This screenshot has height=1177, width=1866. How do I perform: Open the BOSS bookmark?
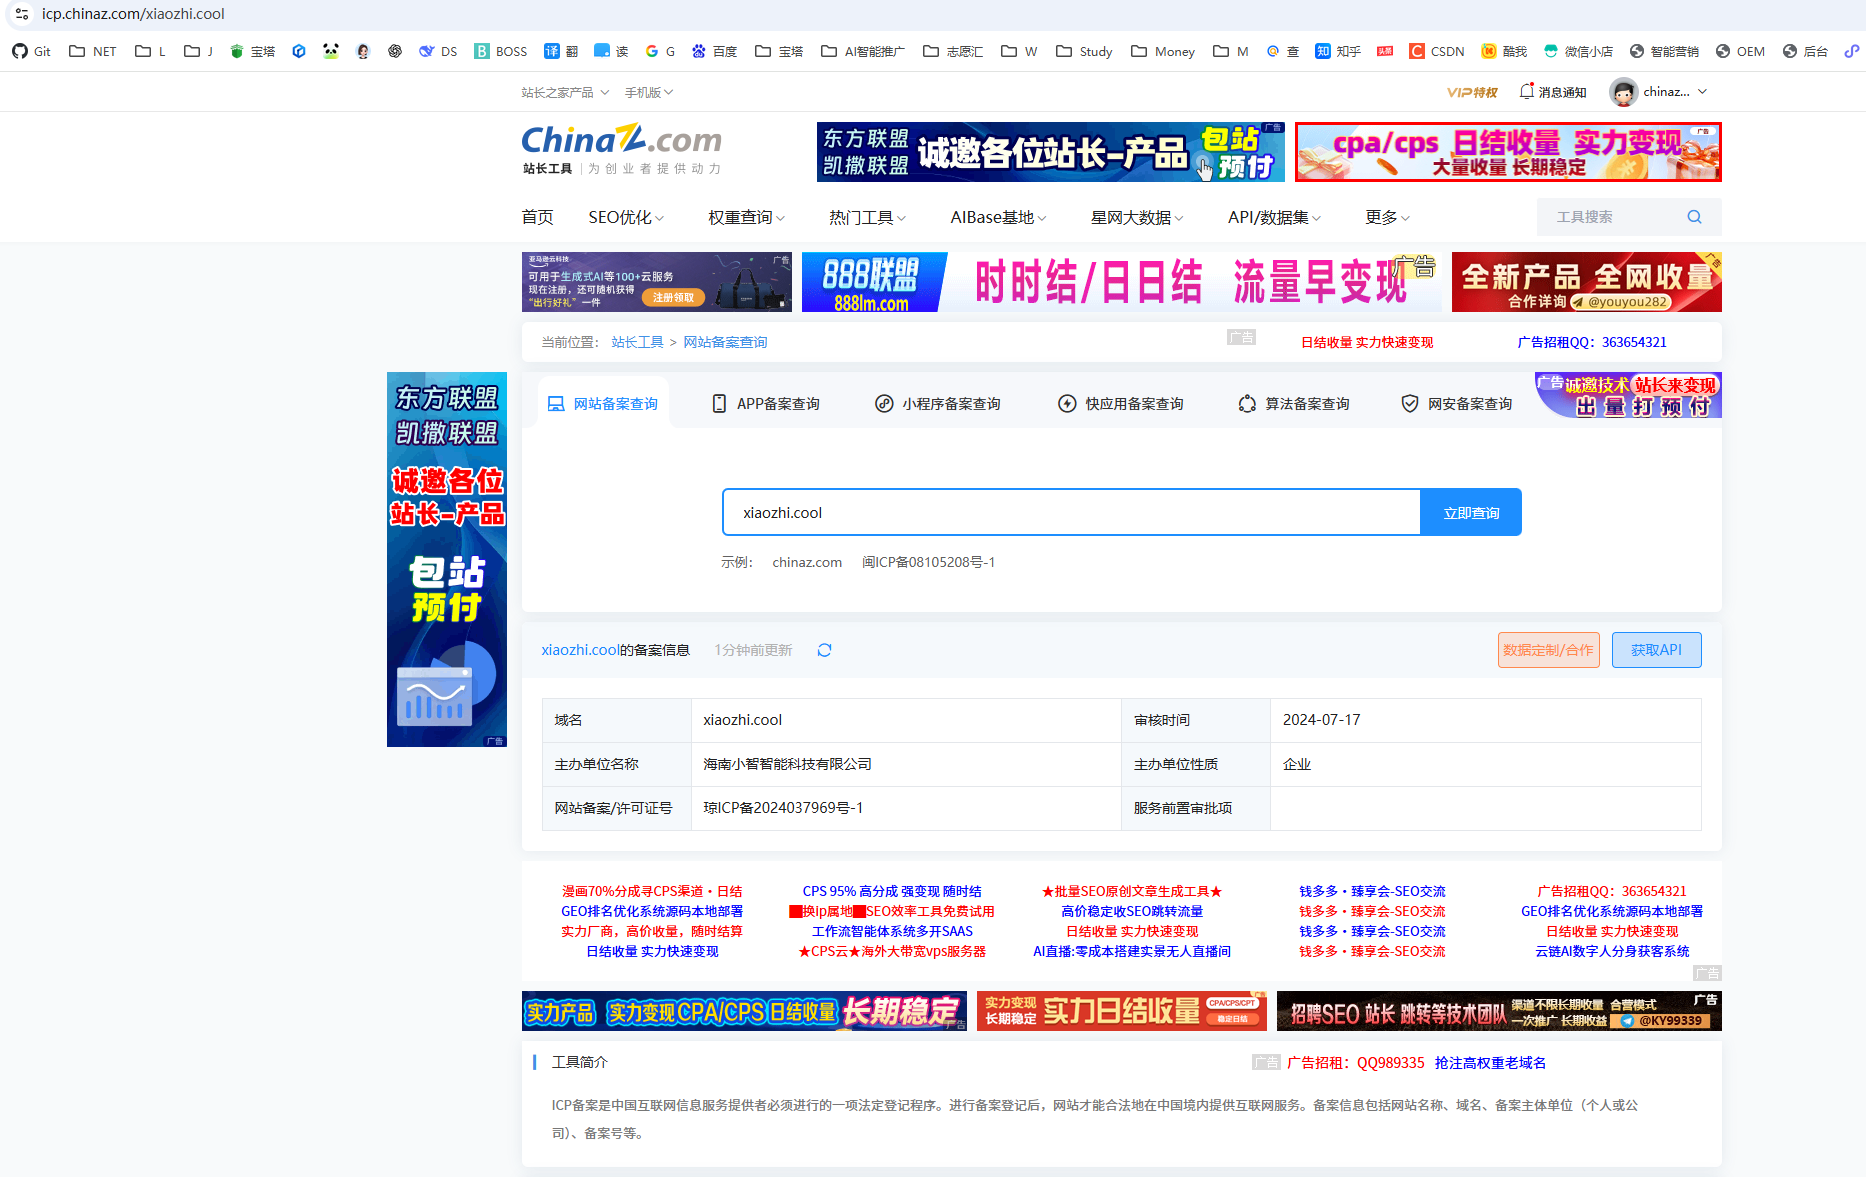pos(501,51)
